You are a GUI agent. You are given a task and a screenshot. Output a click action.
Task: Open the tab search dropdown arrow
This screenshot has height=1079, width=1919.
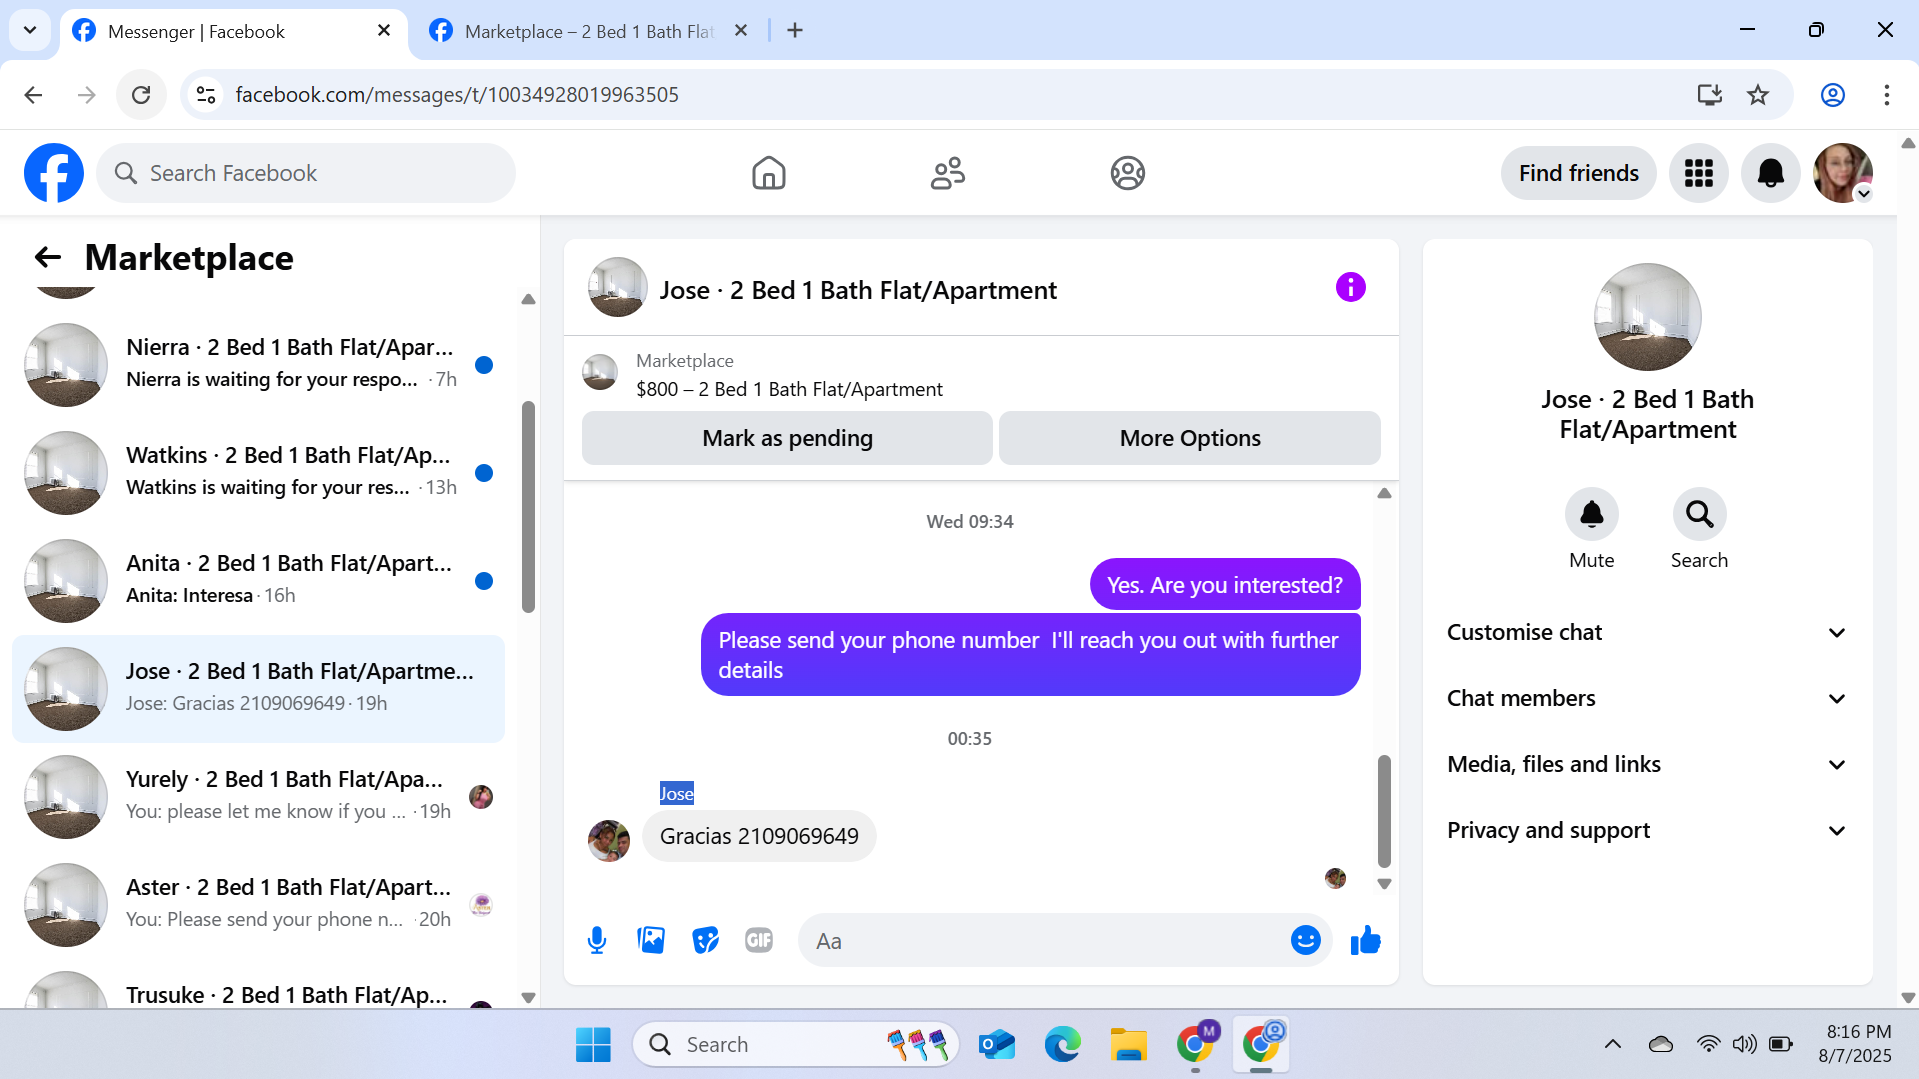pyautogui.click(x=30, y=30)
